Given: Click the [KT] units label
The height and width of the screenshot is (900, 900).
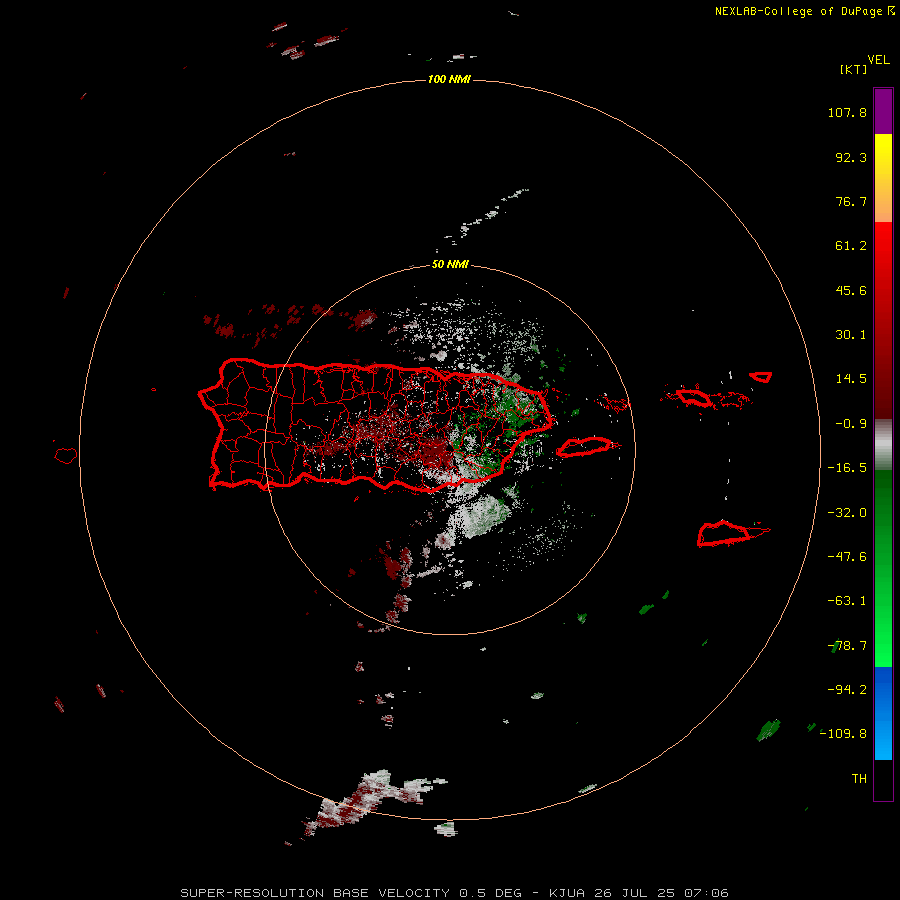Looking at the screenshot, I should coord(853,69).
